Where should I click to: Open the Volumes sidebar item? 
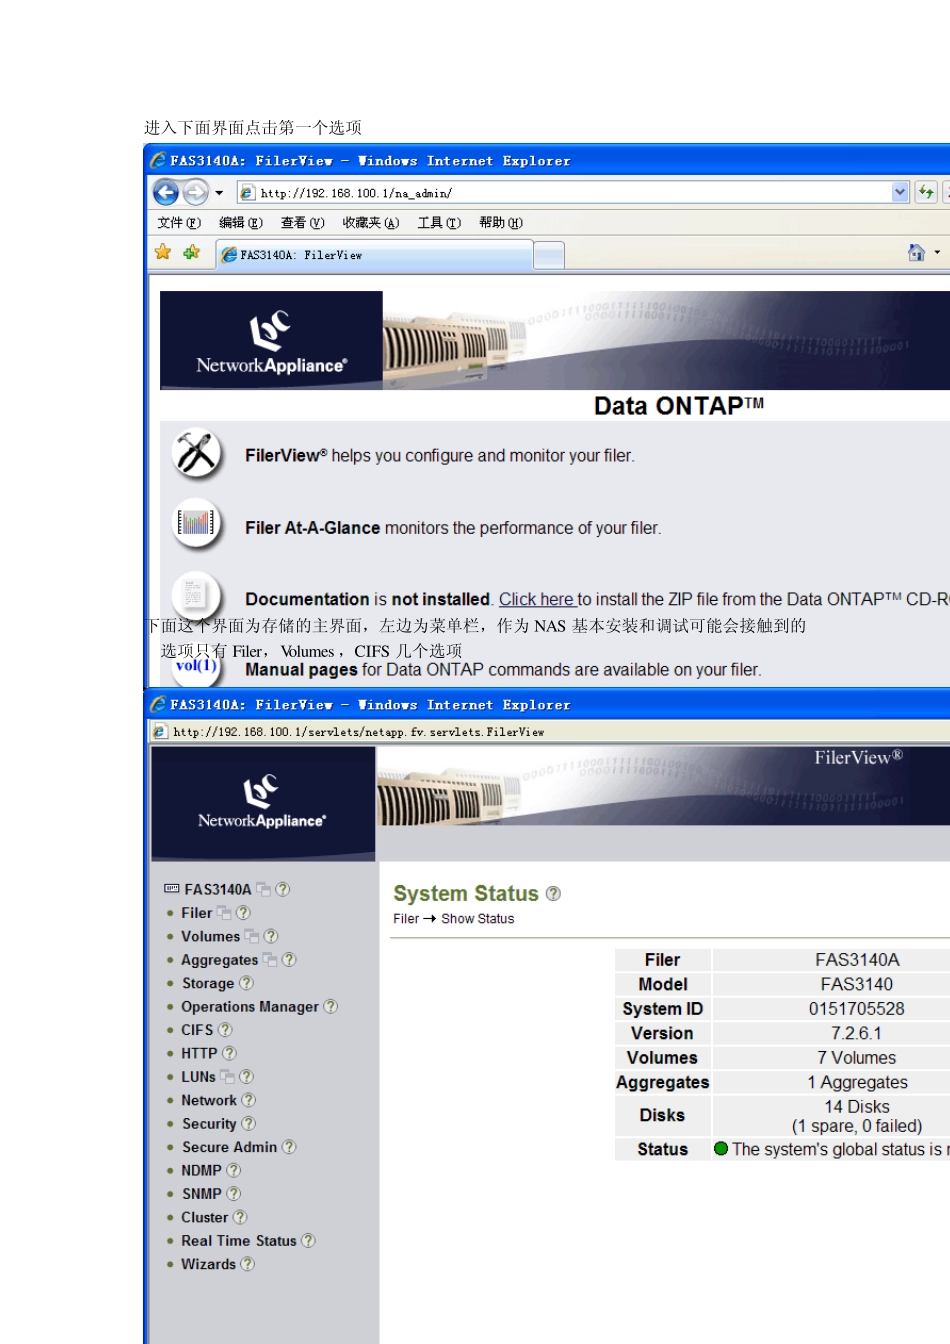tap(210, 937)
